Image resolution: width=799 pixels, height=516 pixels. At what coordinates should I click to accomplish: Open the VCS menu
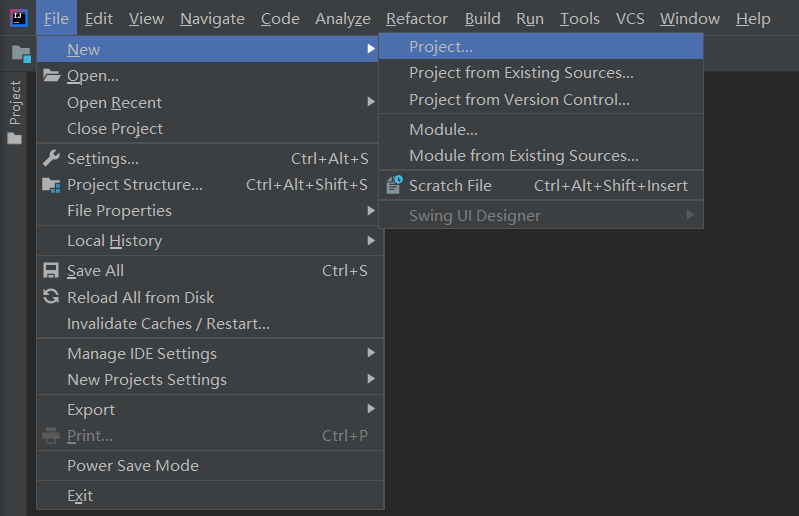coord(630,19)
